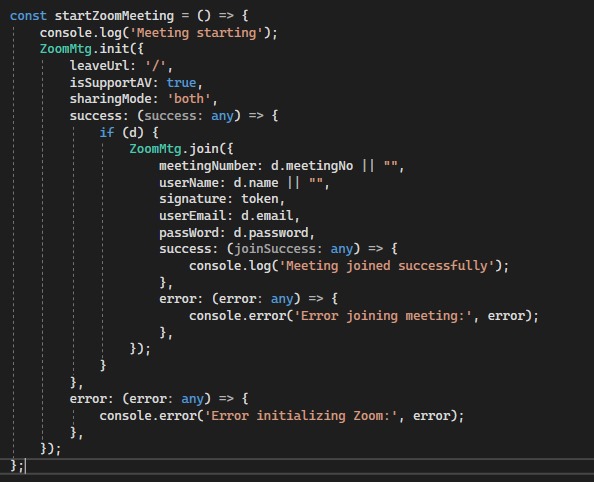Click d.meetingNo in the code
594x482 pixels.
[312, 166]
